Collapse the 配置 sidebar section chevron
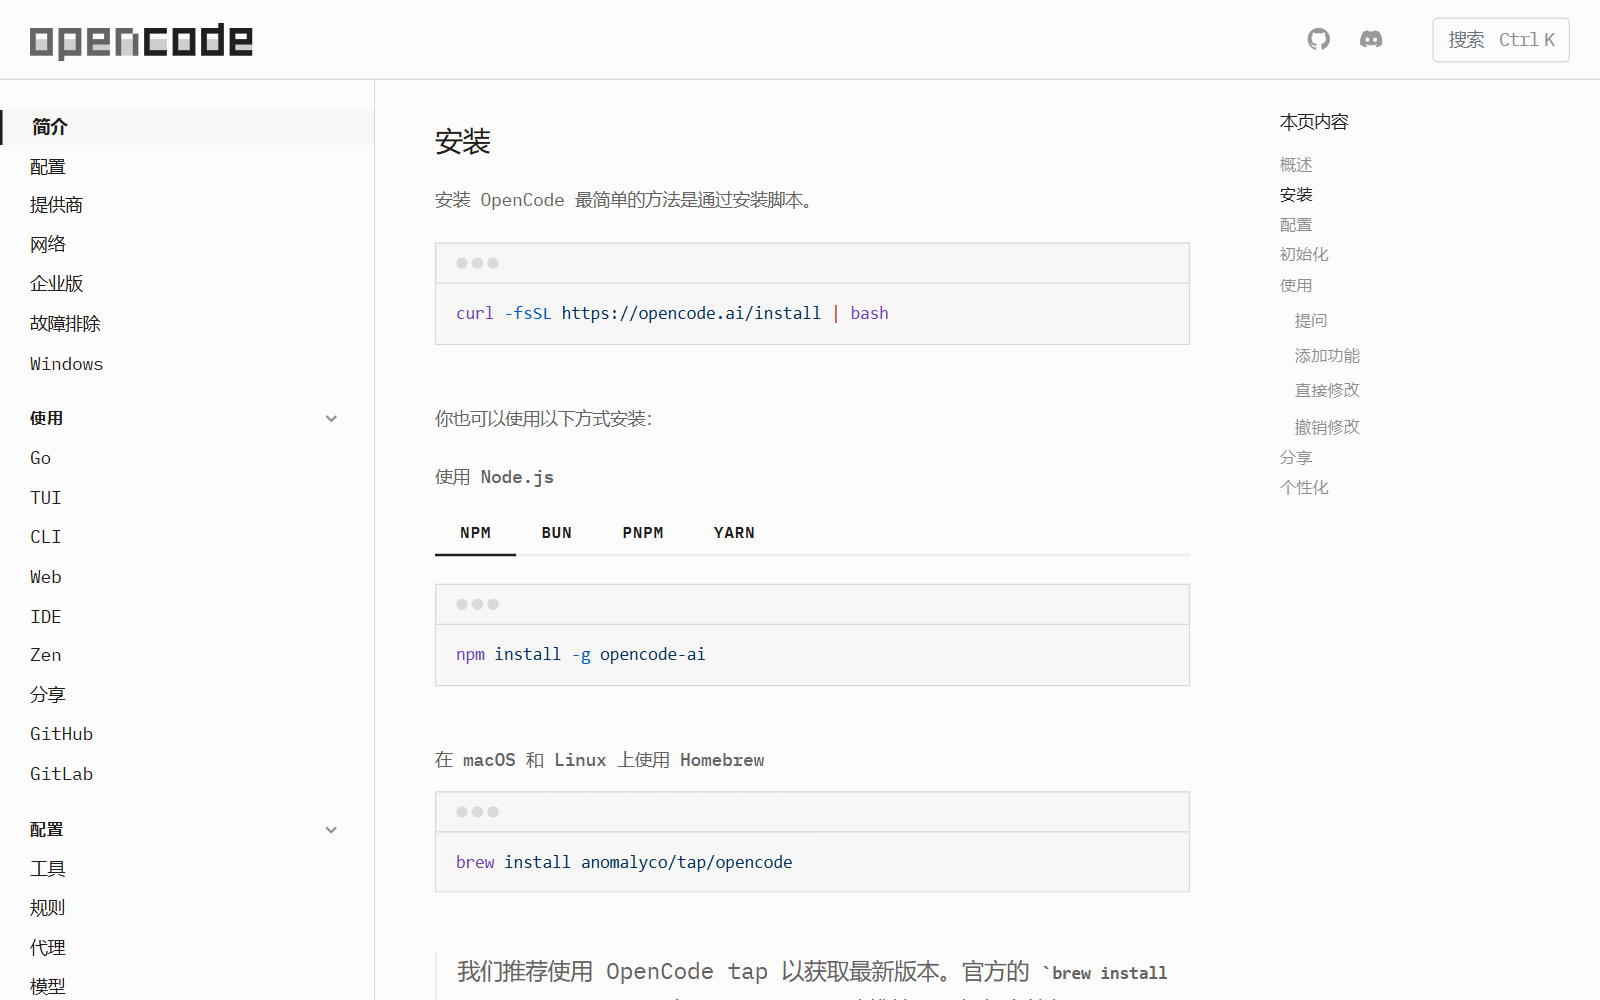Image resolution: width=1600 pixels, height=1000 pixels. point(331,830)
